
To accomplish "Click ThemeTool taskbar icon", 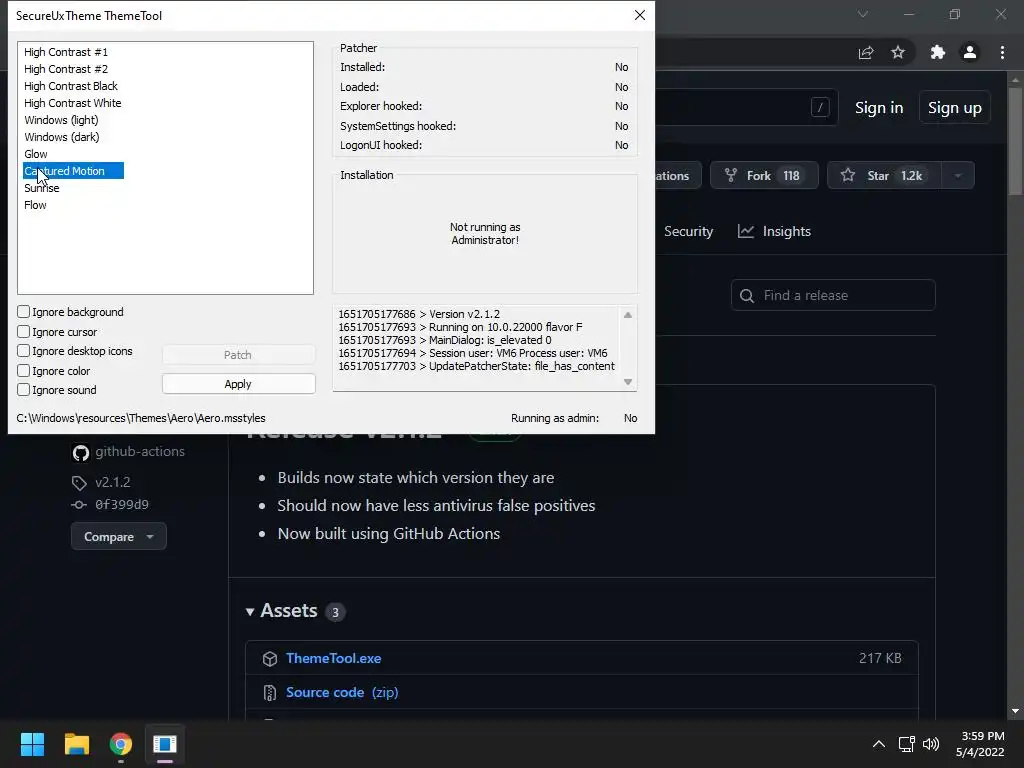I will (165, 744).
